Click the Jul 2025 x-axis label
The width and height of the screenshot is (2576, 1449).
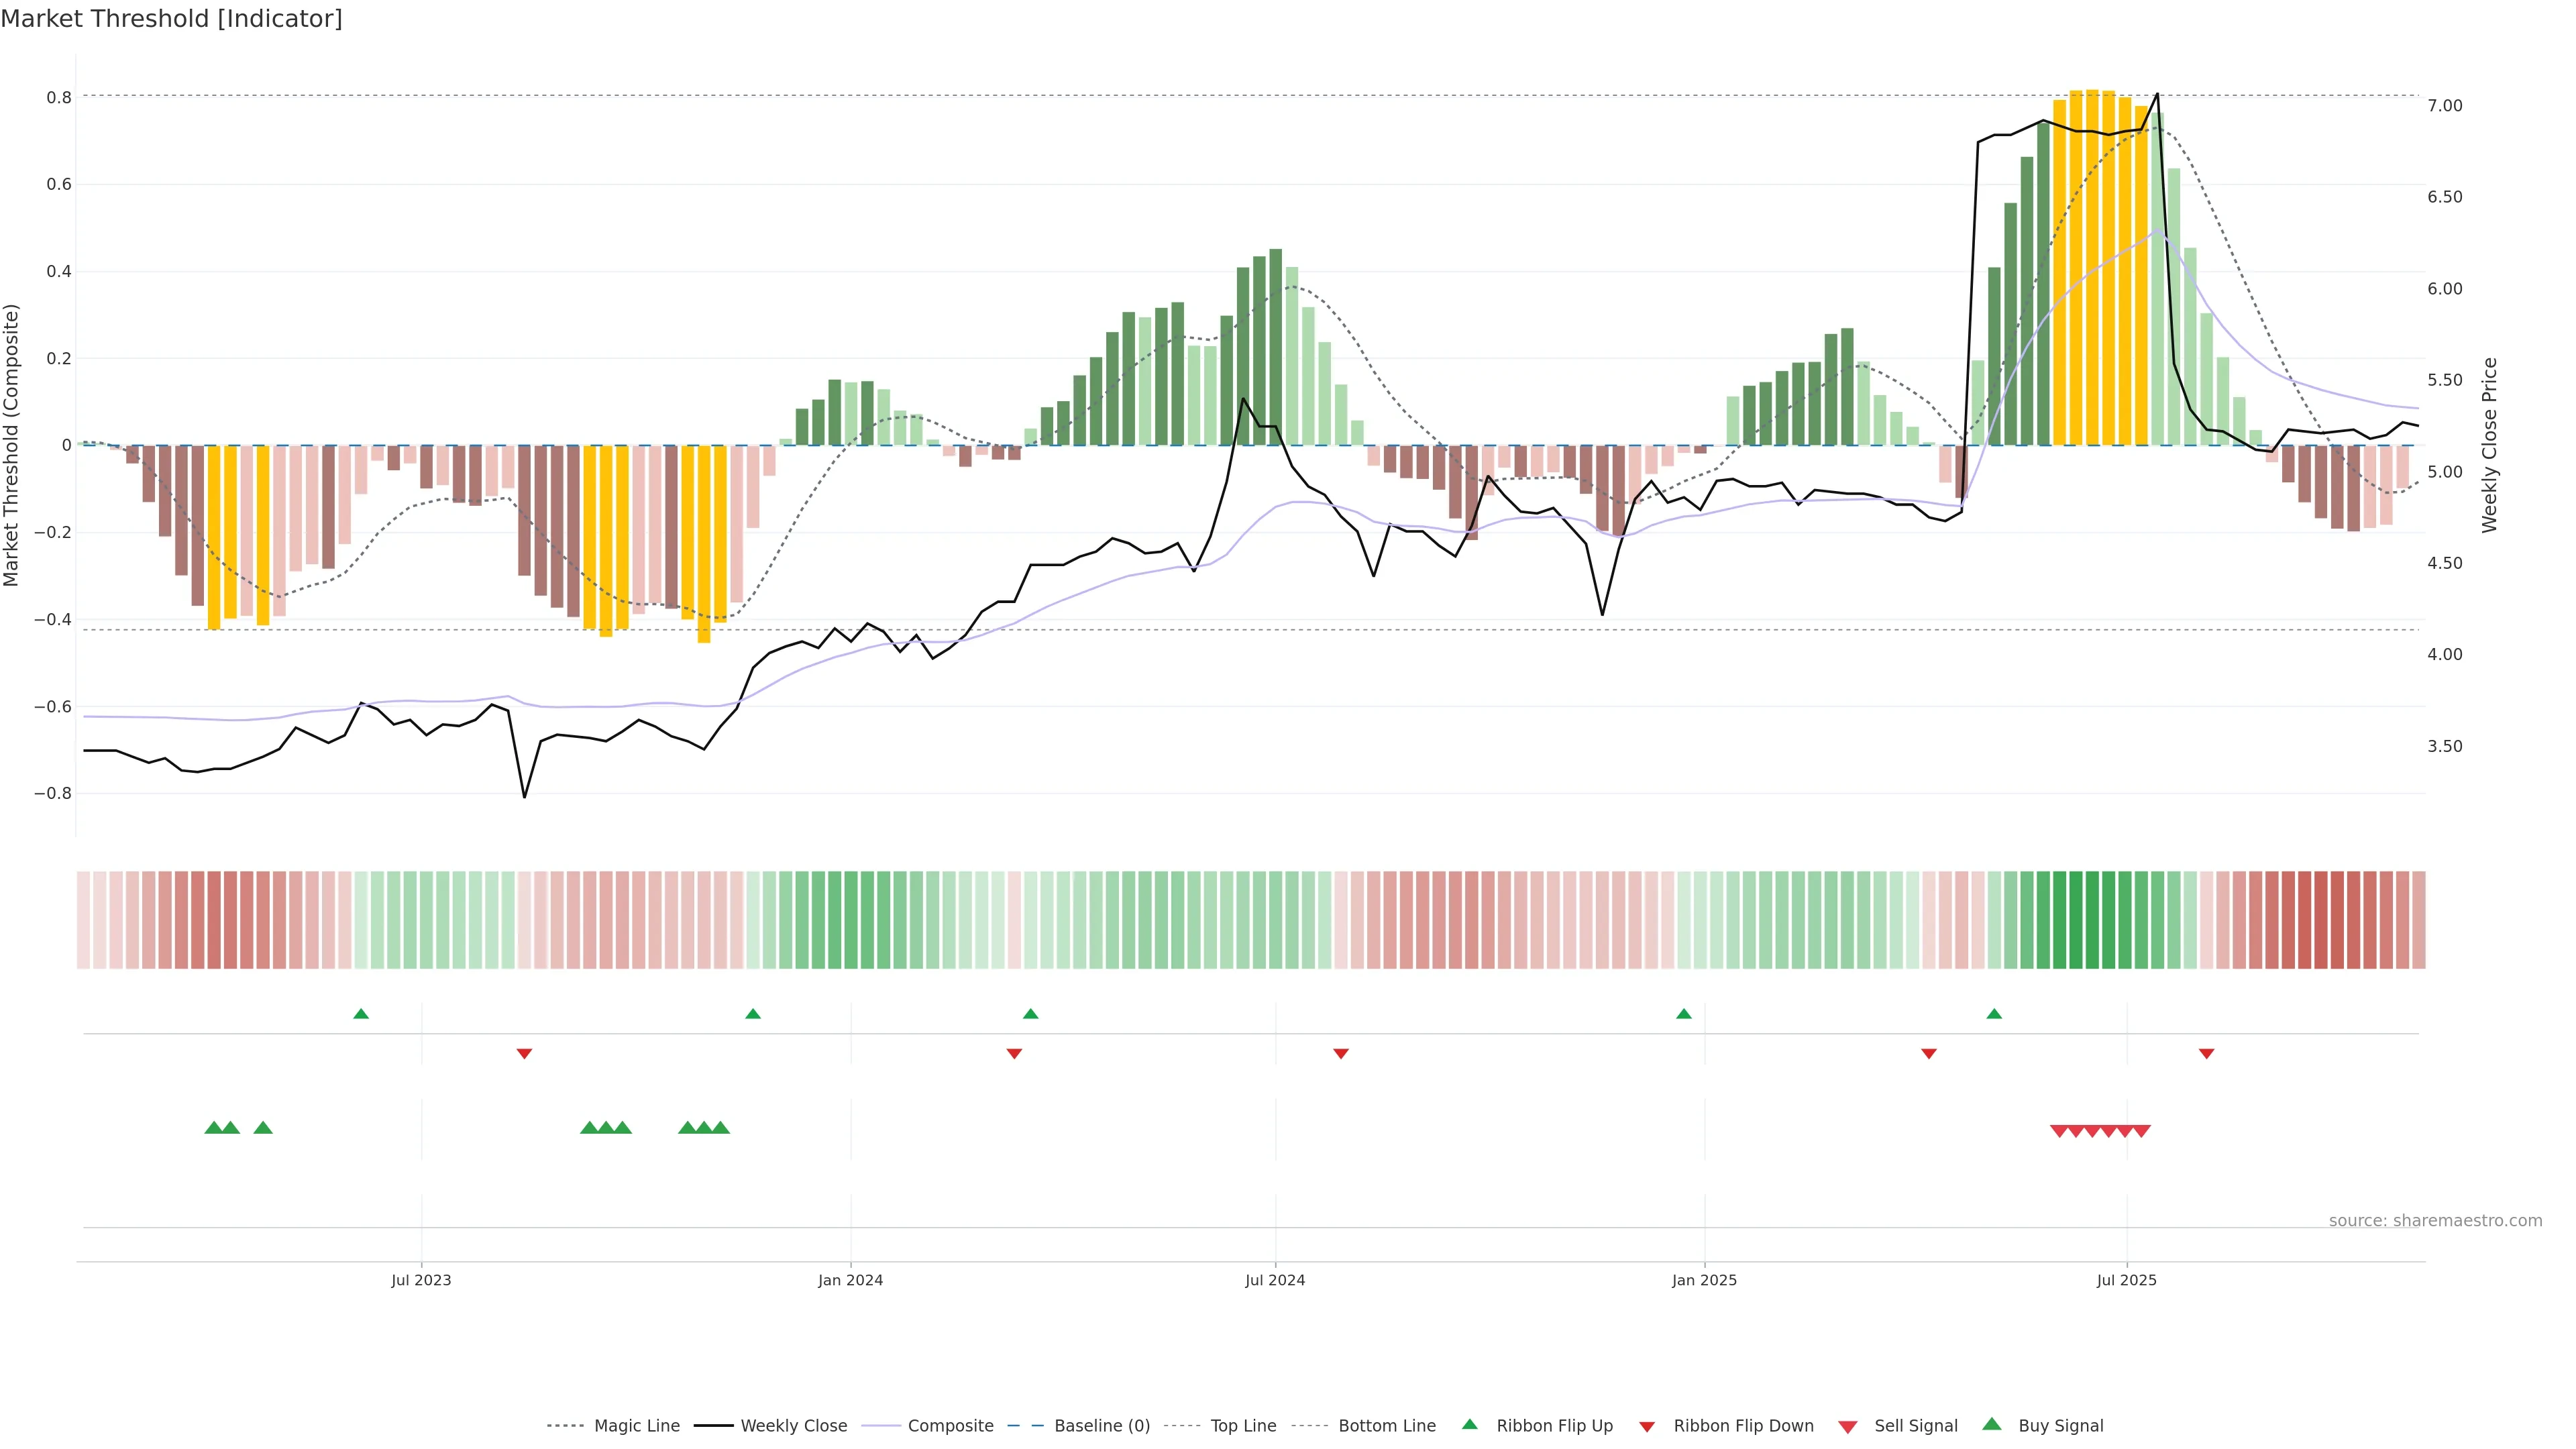pos(2126,1280)
